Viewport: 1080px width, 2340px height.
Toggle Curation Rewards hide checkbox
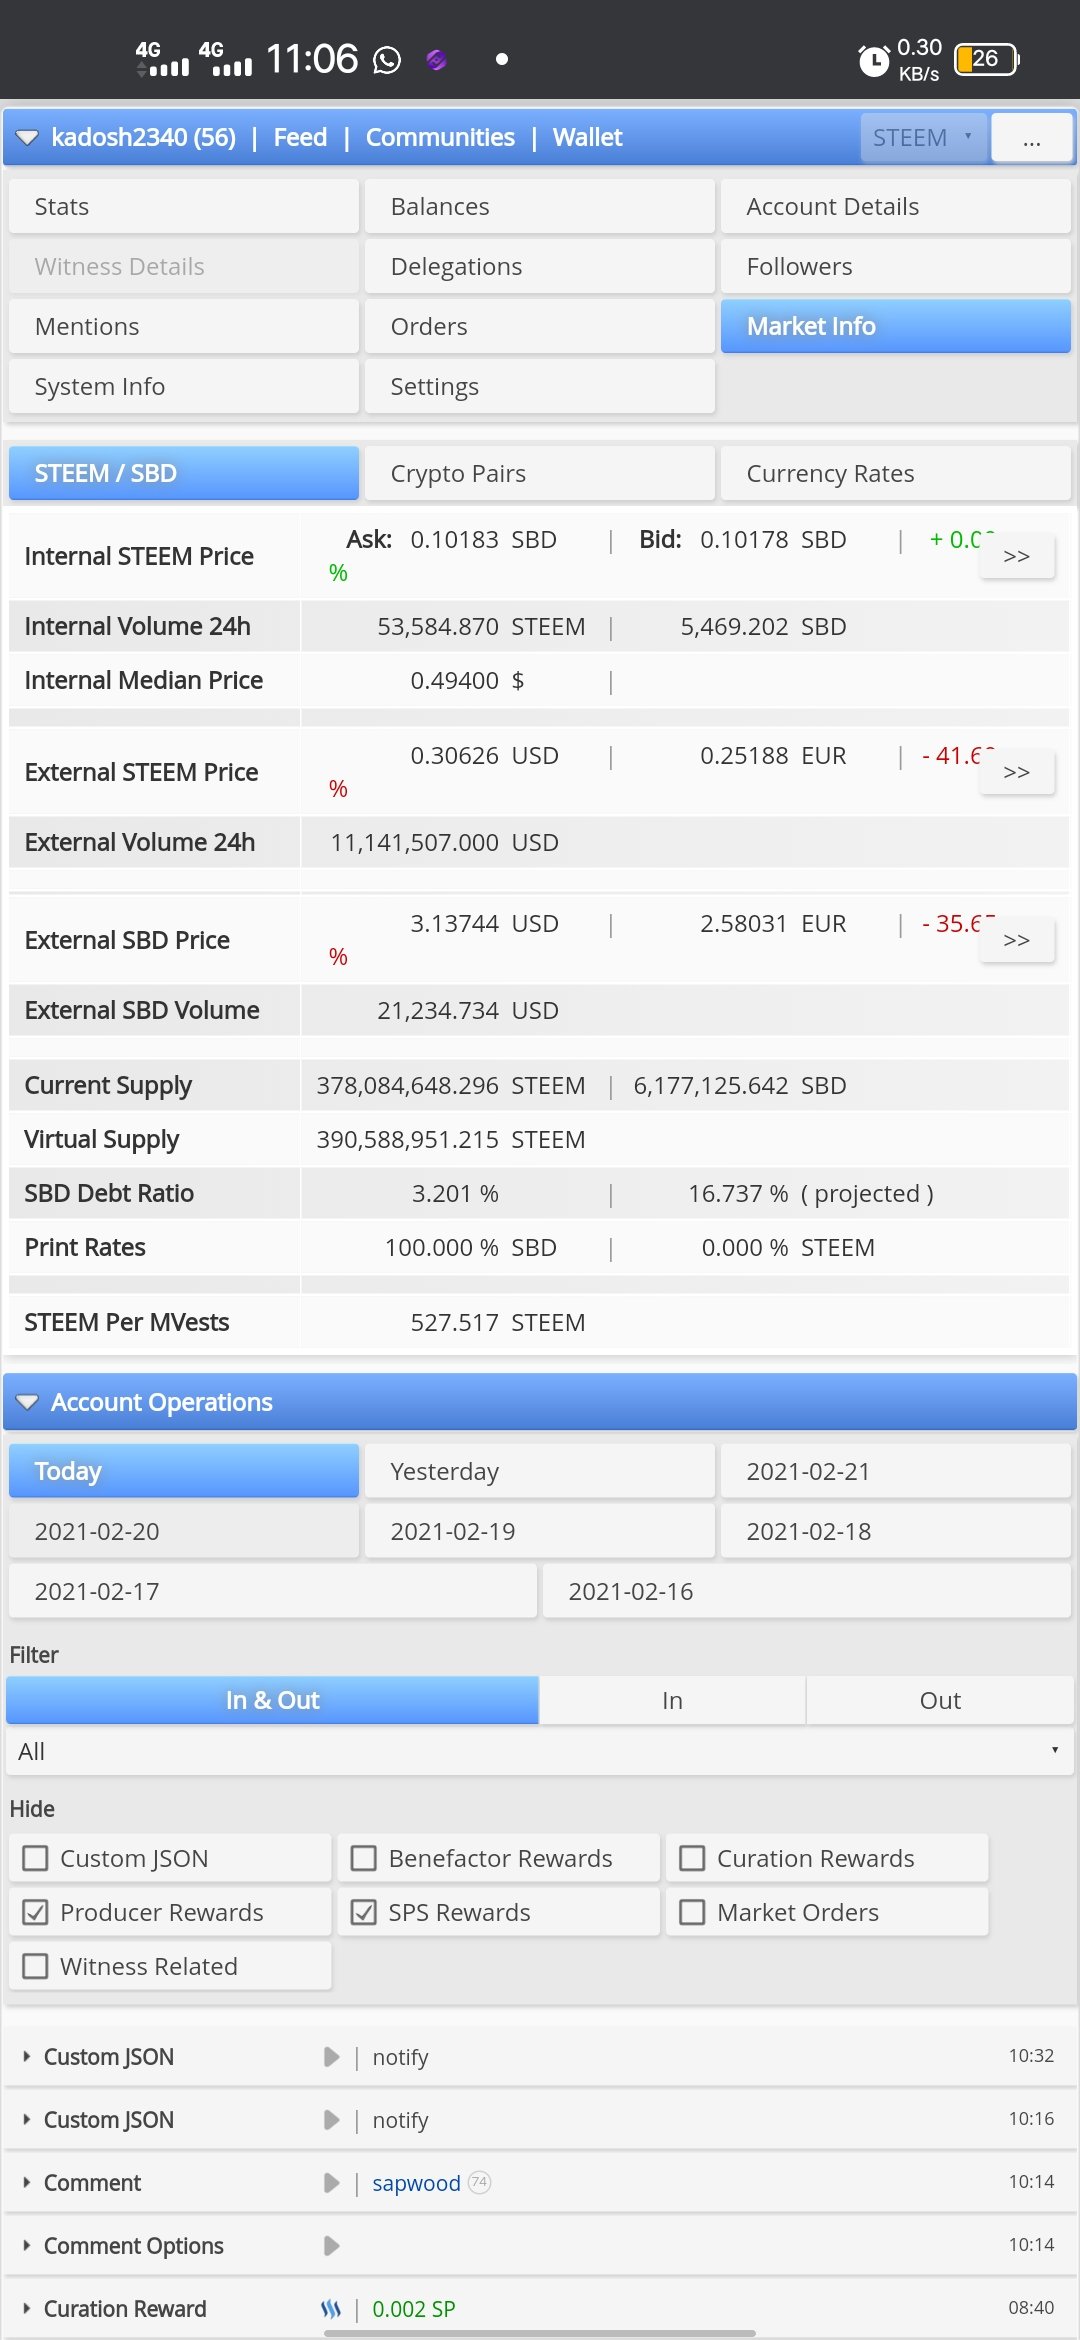(x=692, y=1858)
